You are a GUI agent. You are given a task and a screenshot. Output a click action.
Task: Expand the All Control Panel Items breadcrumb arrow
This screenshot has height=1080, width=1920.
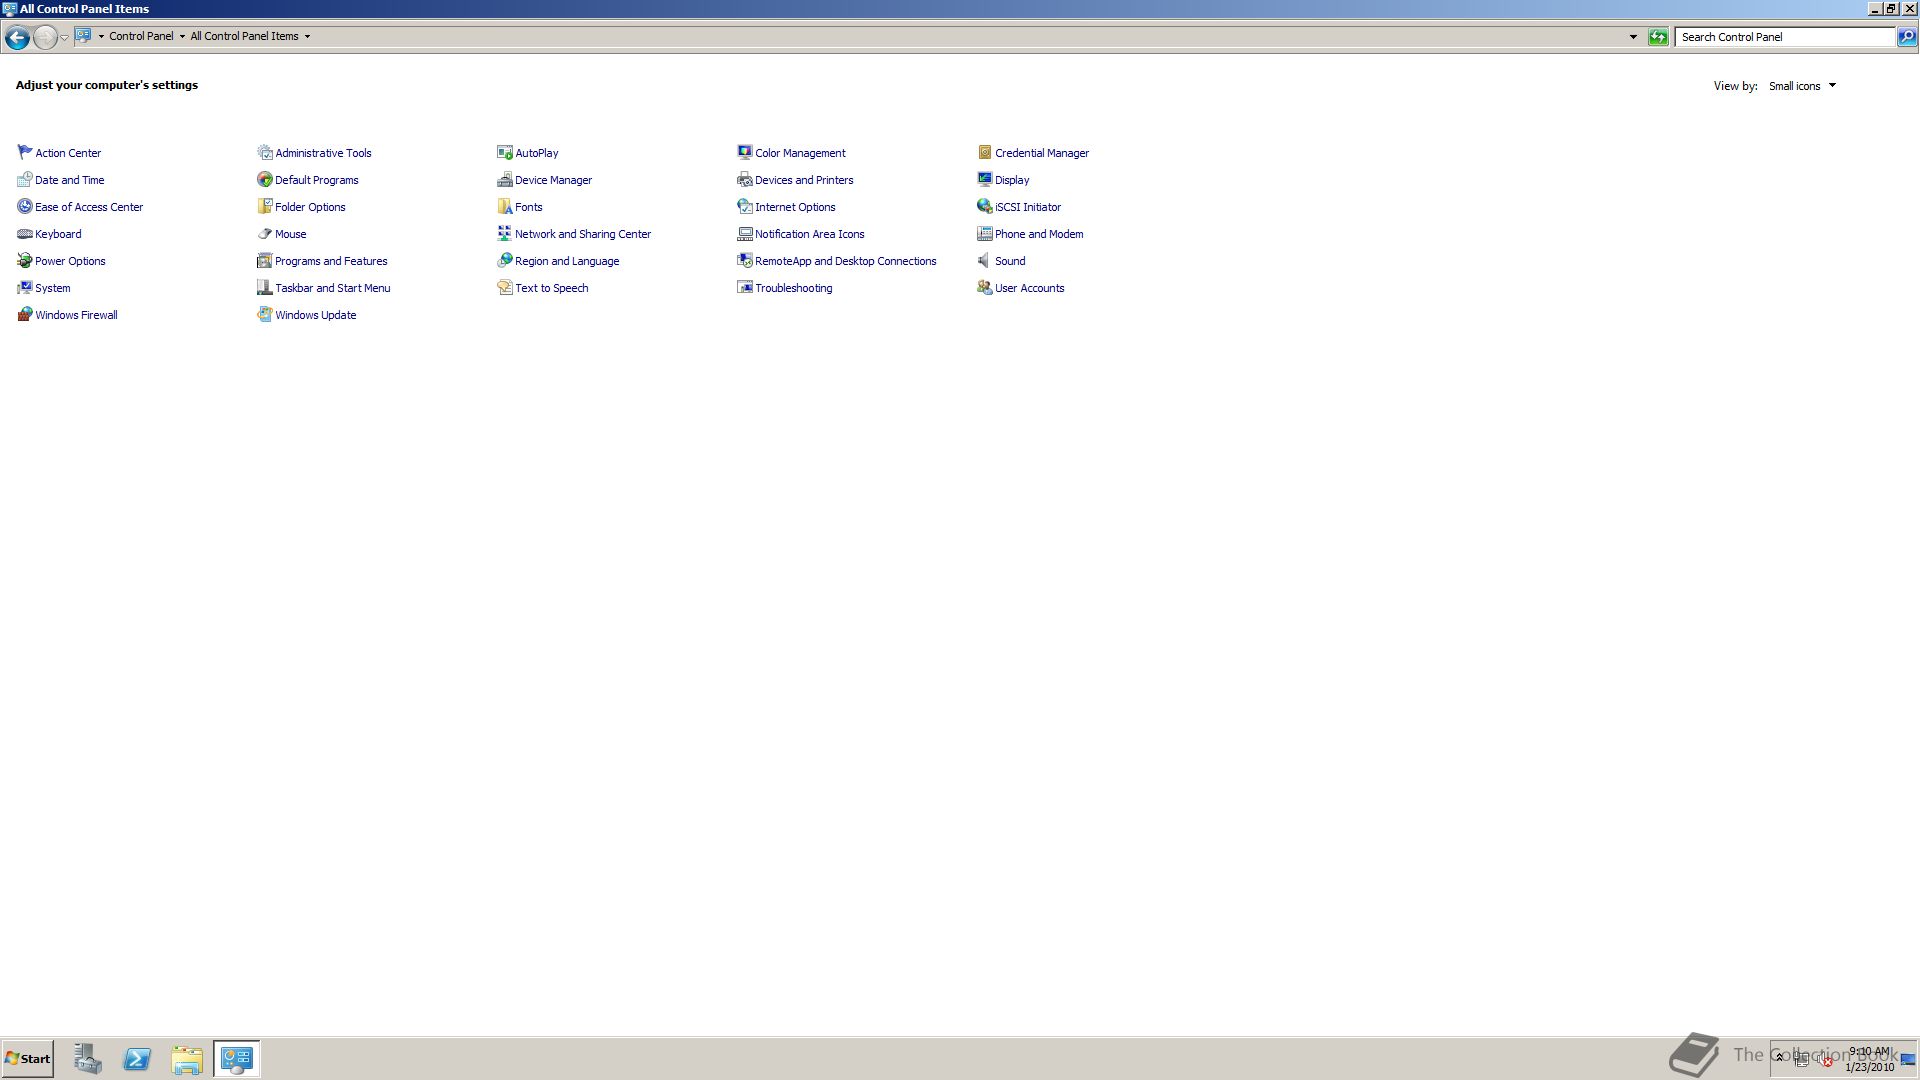point(307,36)
